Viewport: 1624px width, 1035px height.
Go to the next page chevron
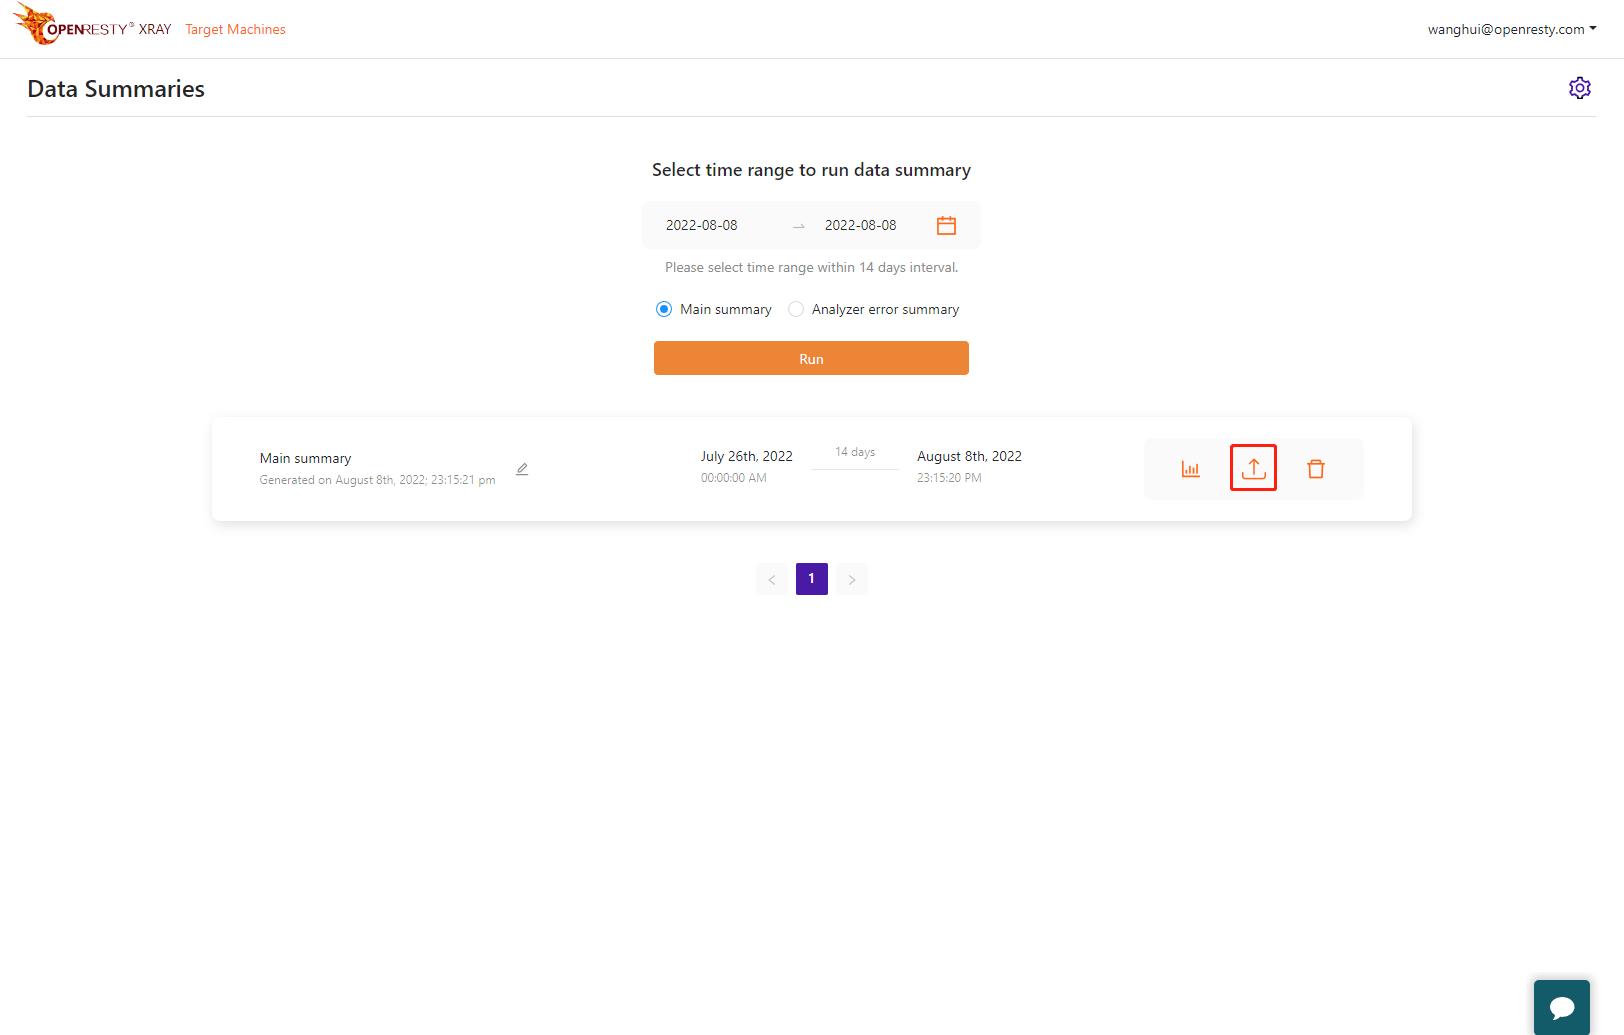pyautogui.click(x=852, y=579)
